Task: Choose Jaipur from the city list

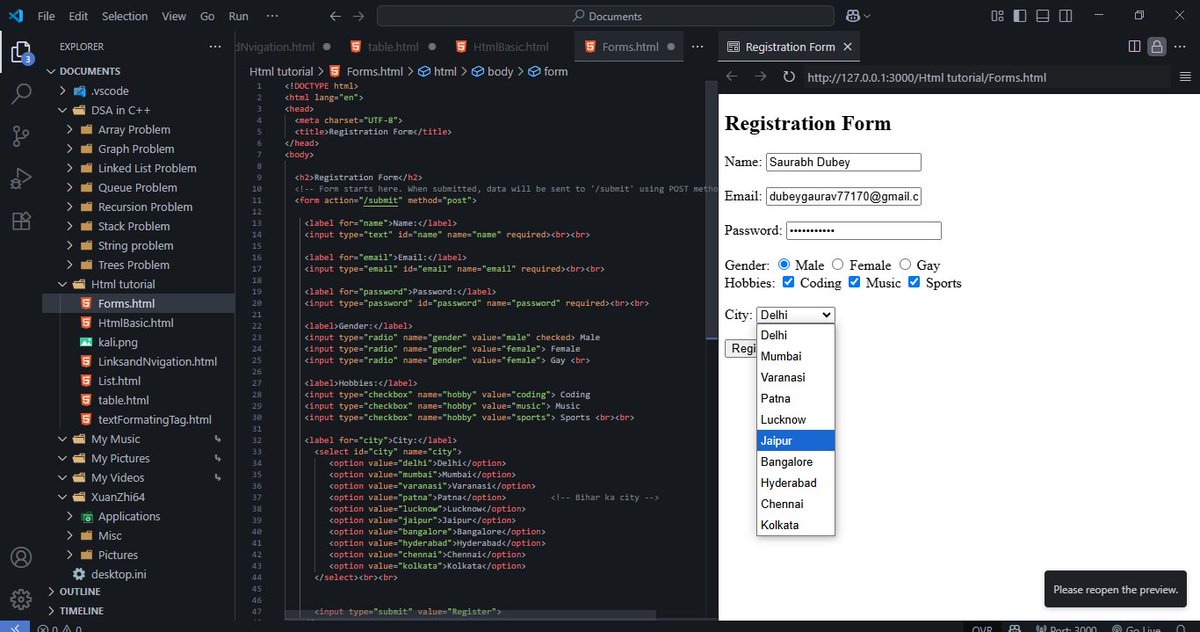Action: pos(796,441)
